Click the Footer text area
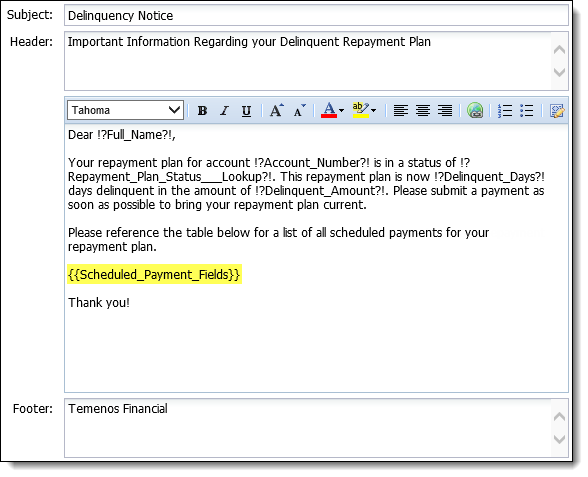588x477 pixels. 308,428
